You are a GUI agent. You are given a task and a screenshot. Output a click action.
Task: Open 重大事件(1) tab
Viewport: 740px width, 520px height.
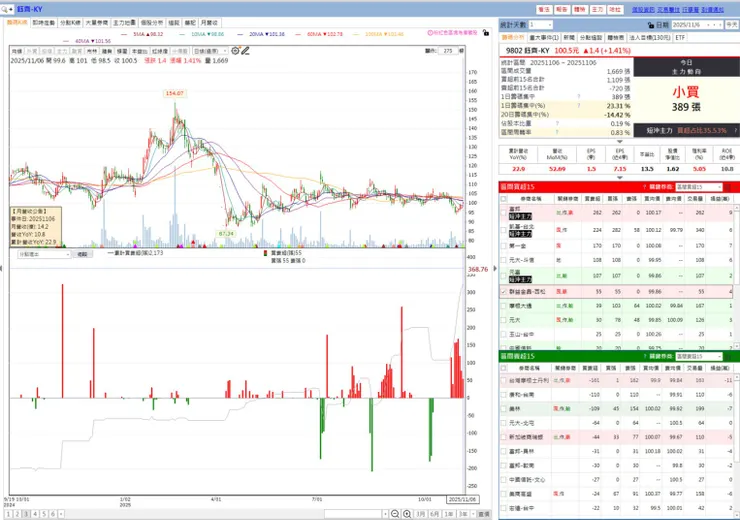[x=544, y=37]
